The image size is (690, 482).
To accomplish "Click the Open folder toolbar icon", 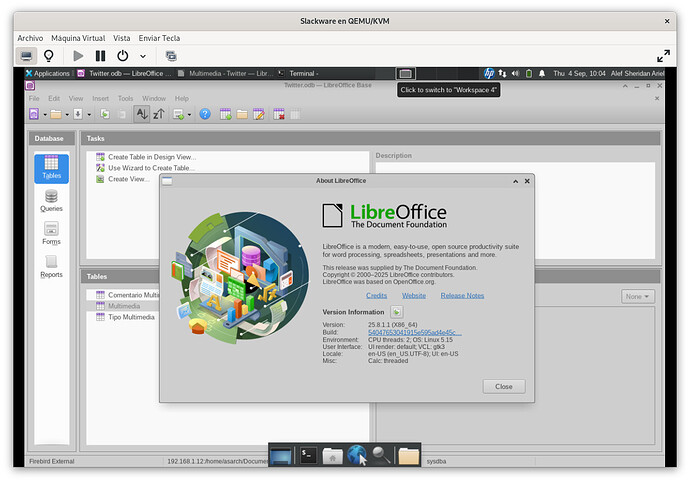I will tap(56, 114).
